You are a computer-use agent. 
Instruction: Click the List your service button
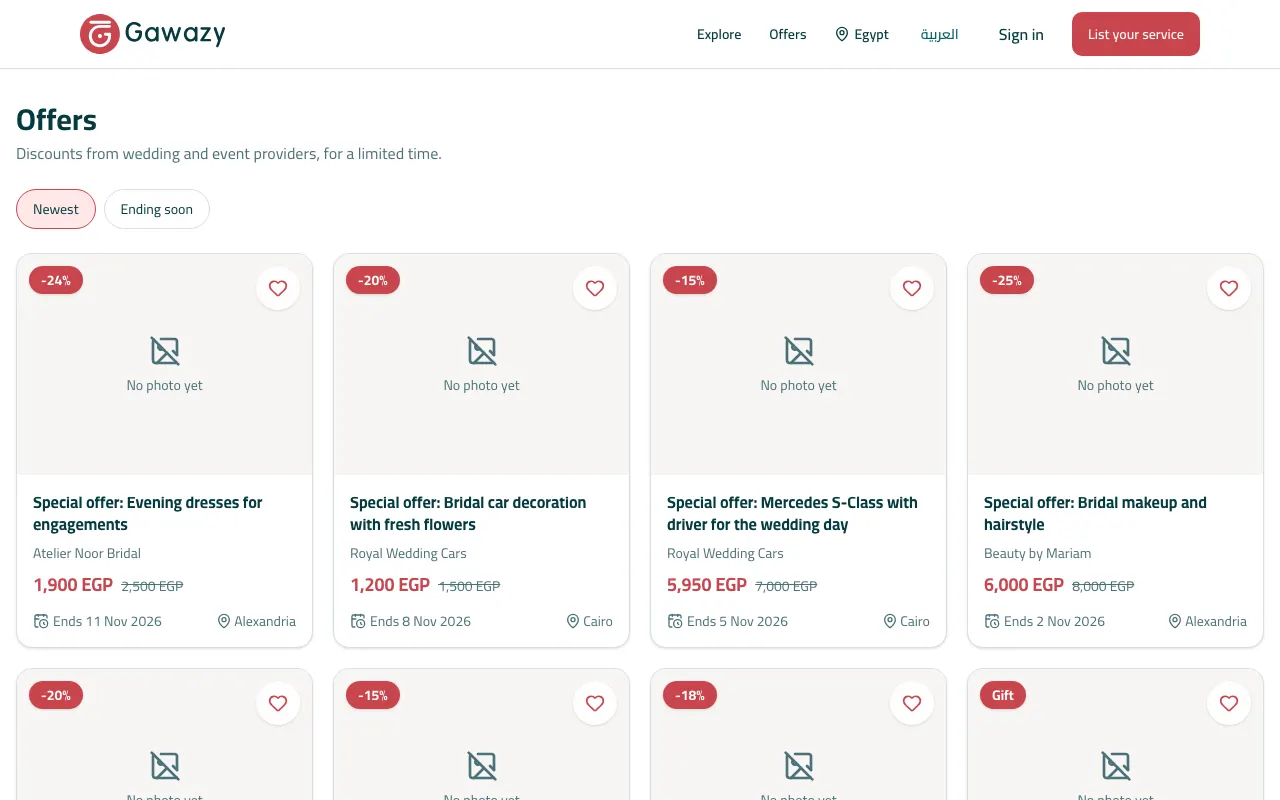(x=1136, y=34)
